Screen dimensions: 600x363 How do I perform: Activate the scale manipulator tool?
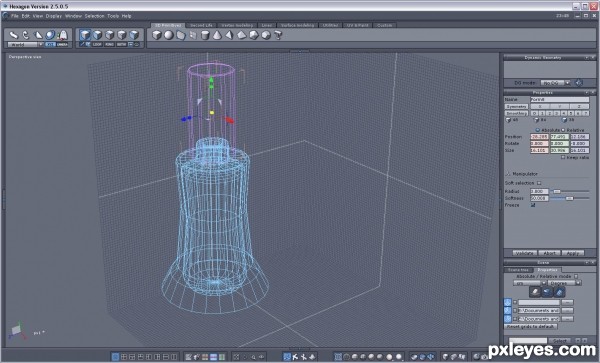38,35
